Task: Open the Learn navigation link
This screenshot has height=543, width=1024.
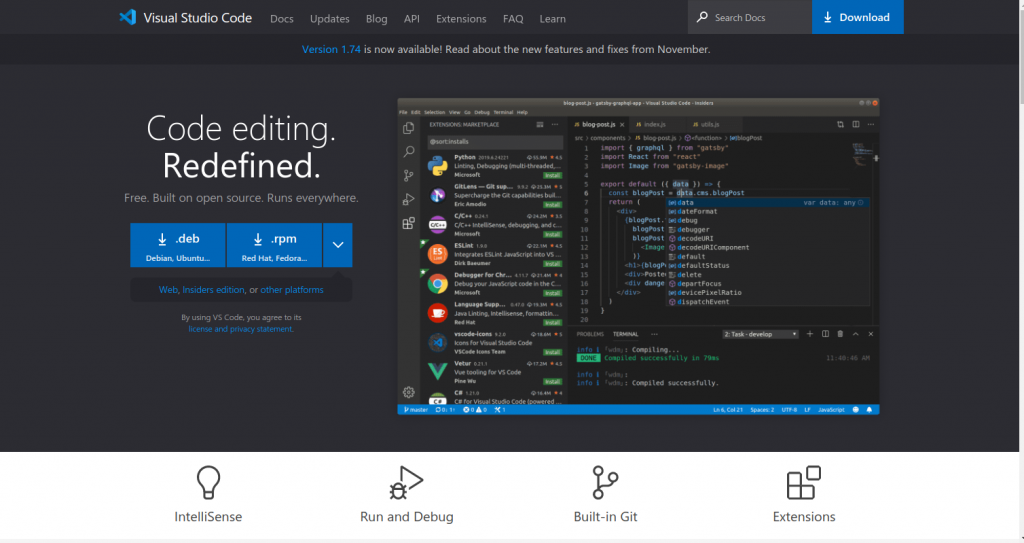Action: coord(552,19)
